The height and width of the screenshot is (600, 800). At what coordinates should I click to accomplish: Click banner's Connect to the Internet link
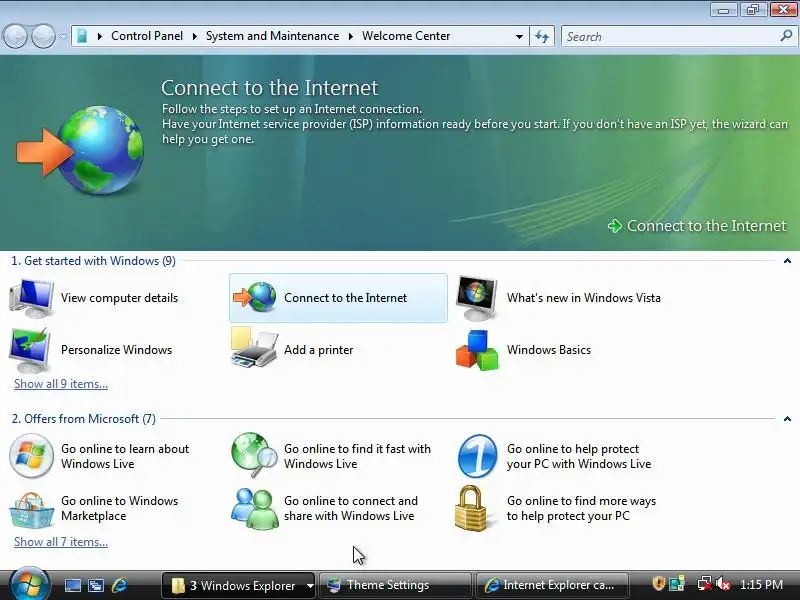coord(697,226)
